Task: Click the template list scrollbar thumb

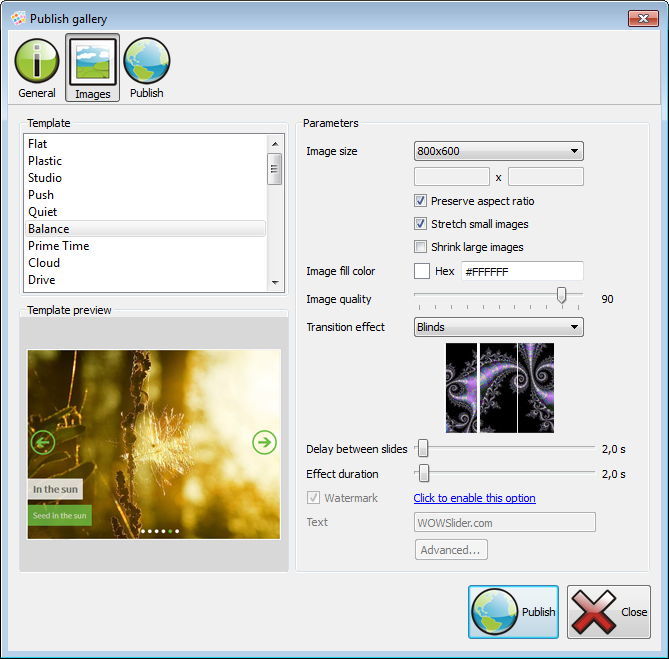Action: (x=274, y=169)
